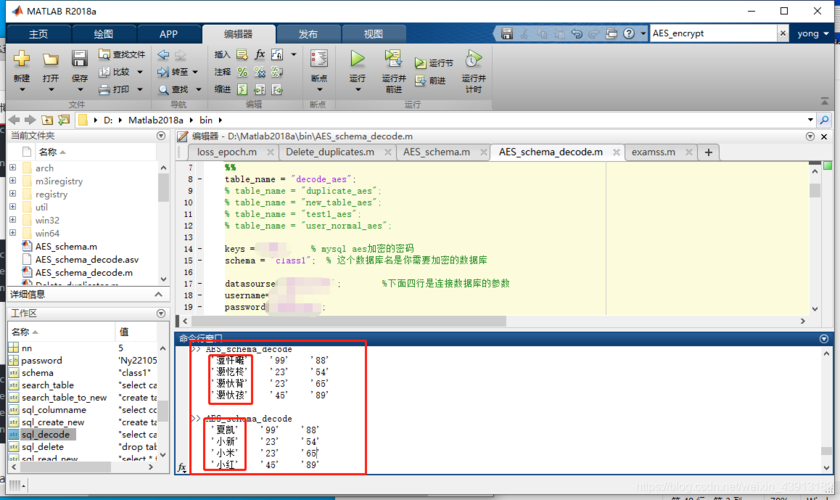Click the help question mark icon
Viewport: 840px width, 500px height.
click(629, 33)
